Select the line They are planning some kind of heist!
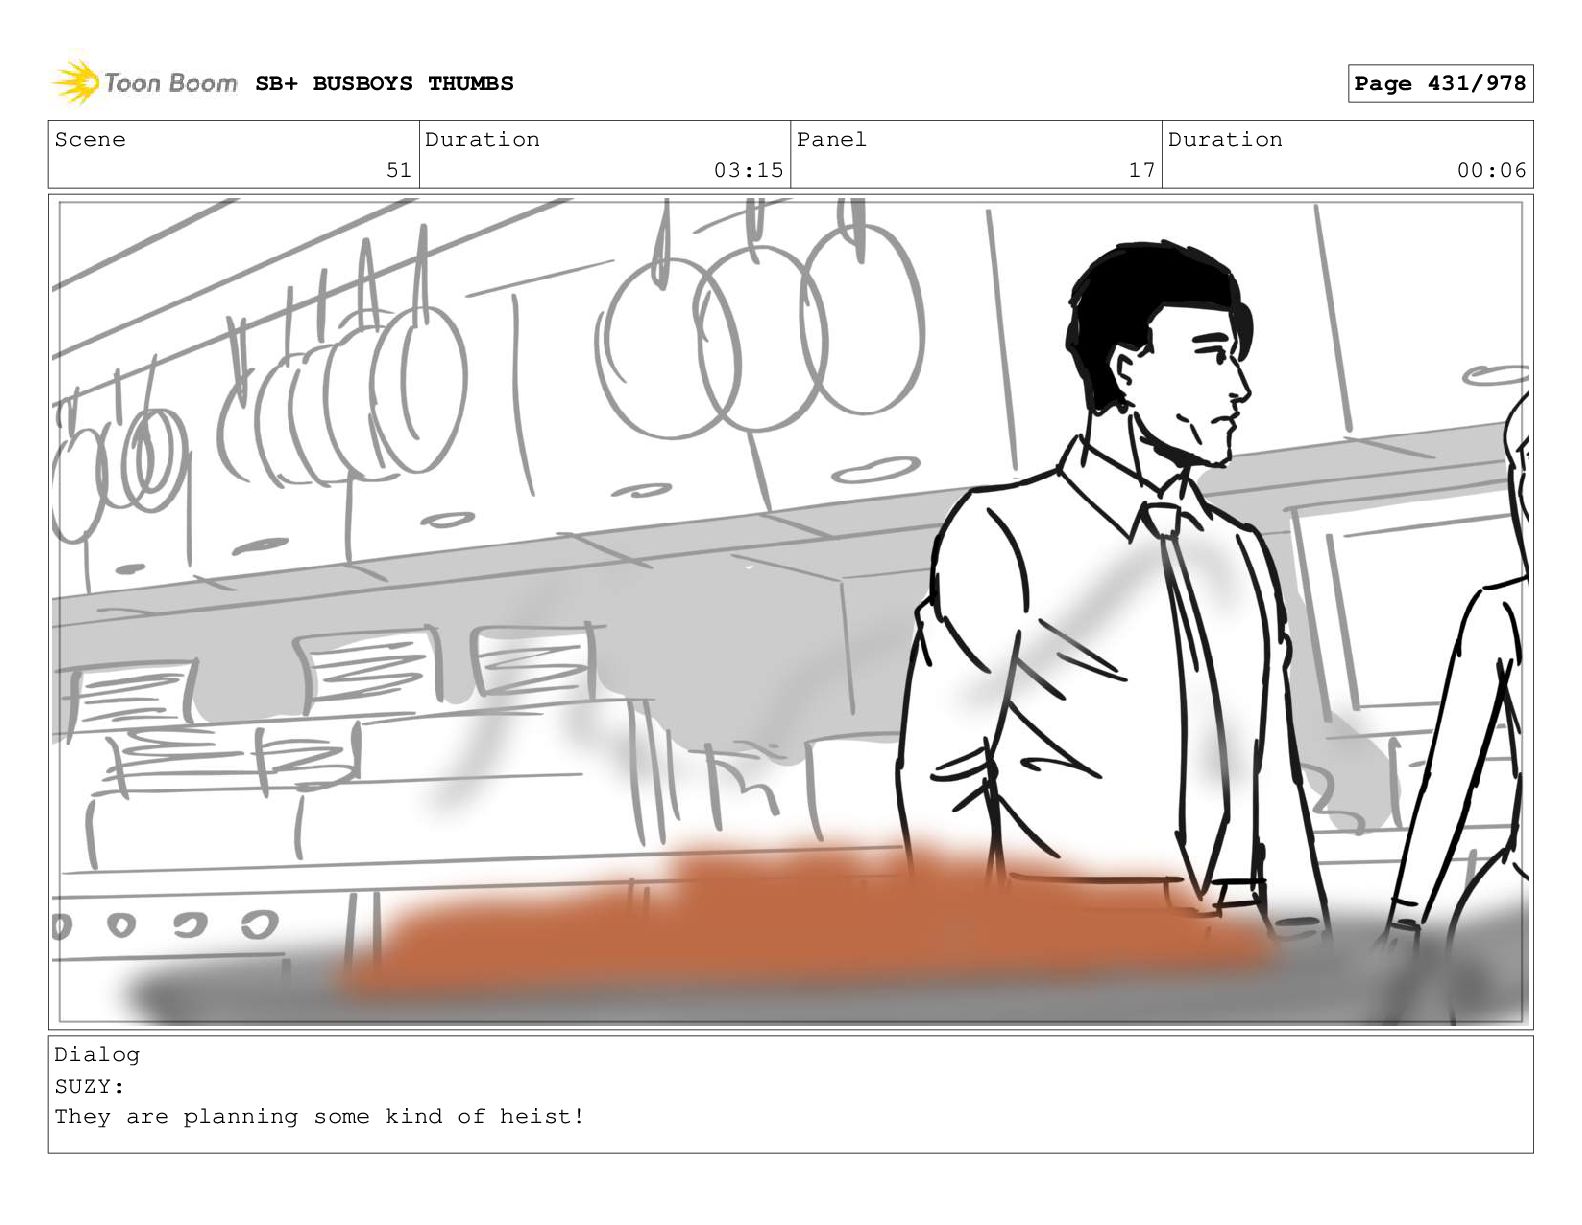 (x=320, y=1117)
